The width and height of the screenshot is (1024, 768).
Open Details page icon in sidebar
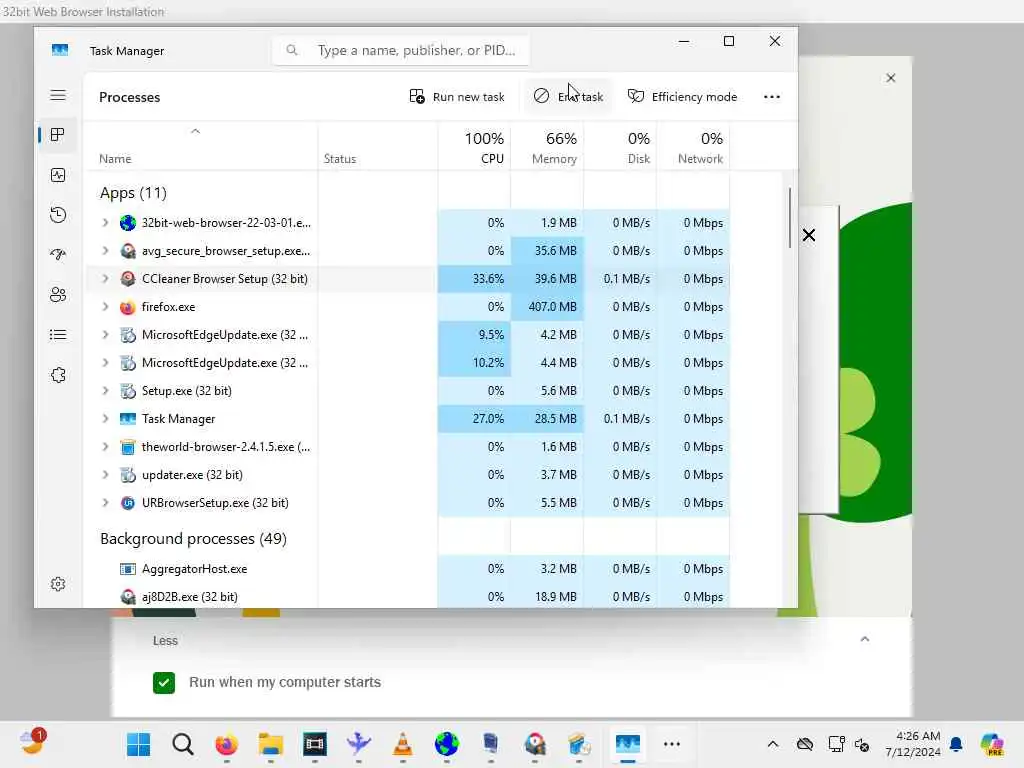click(58, 335)
